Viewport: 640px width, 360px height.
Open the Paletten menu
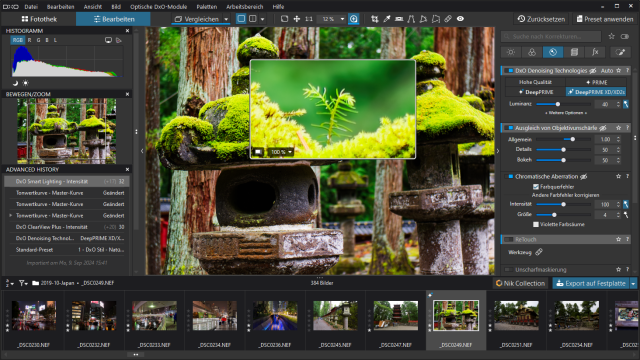click(x=207, y=7)
